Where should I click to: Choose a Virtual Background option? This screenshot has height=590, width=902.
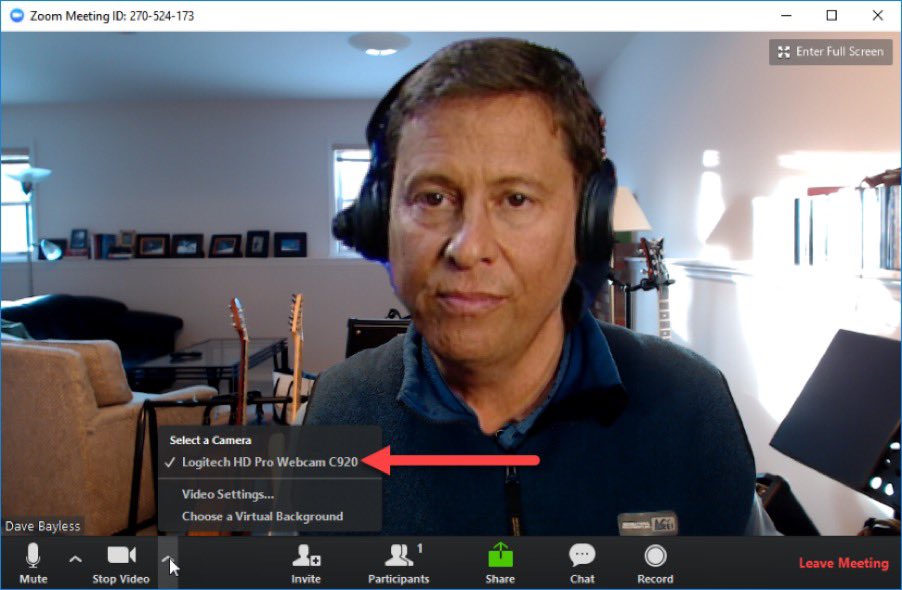tap(262, 516)
